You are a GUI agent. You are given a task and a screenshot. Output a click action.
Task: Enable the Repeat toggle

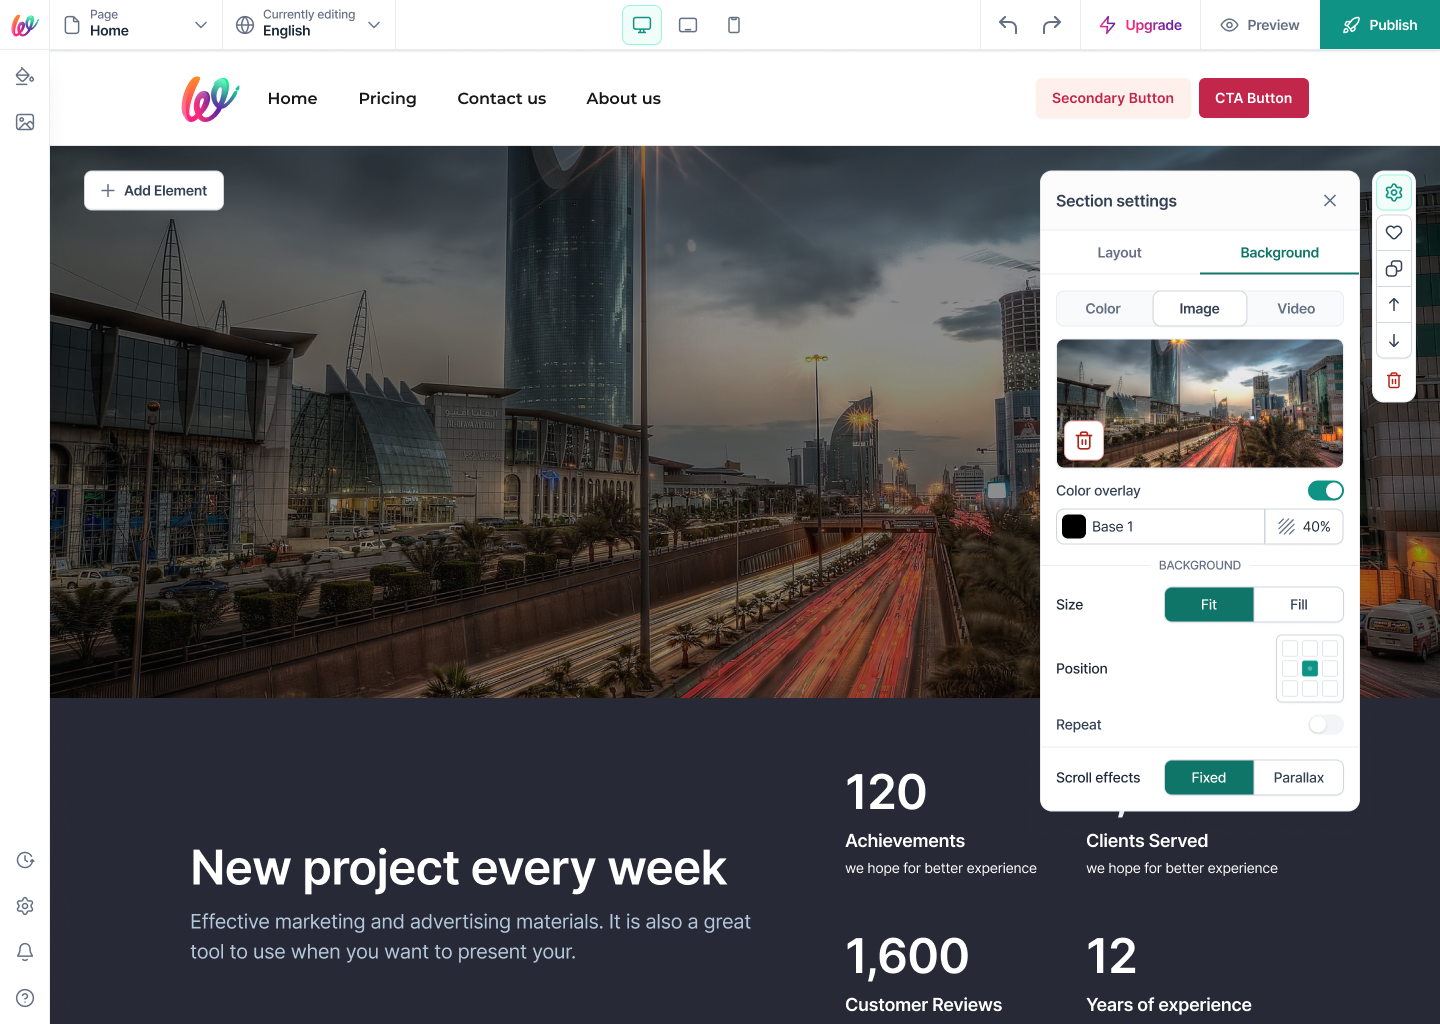click(1326, 725)
